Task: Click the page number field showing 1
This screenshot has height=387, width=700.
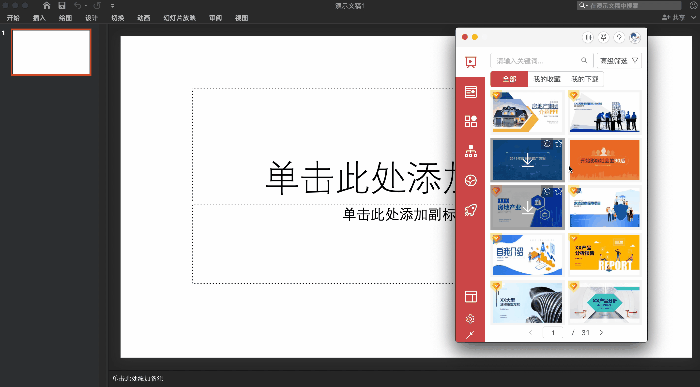Action: [x=553, y=333]
